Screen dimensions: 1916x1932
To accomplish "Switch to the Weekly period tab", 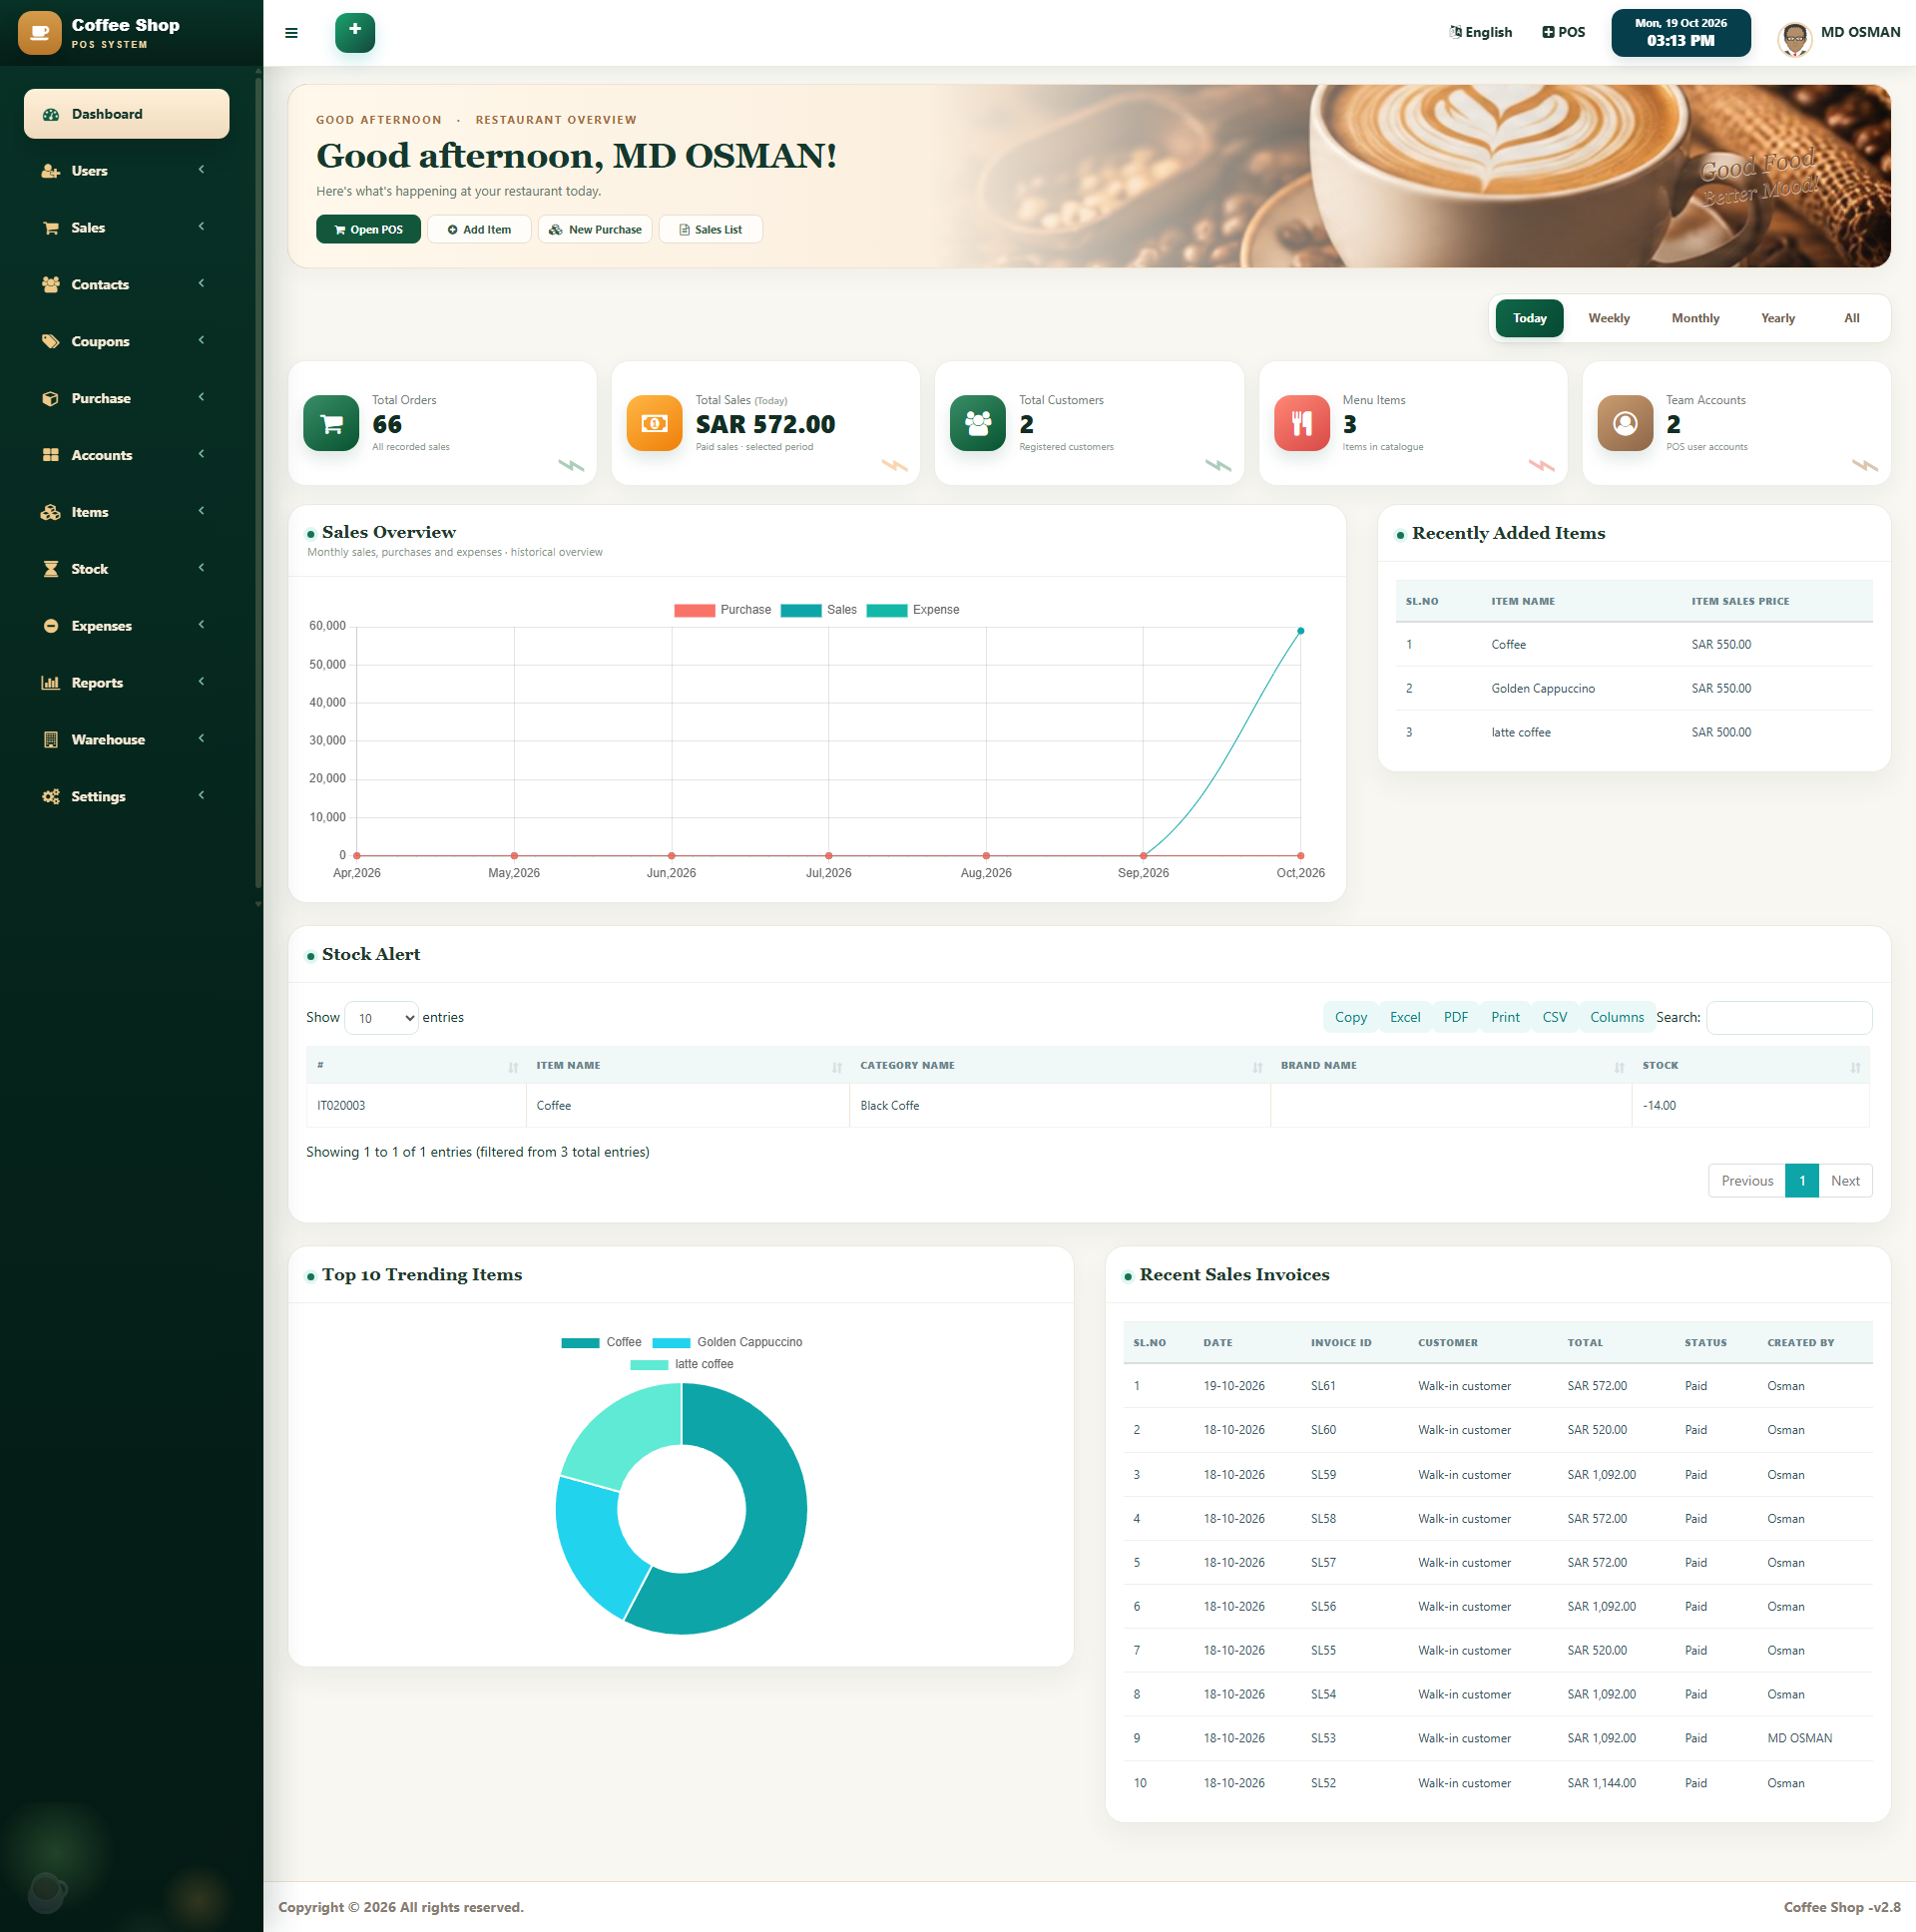I will (1609, 318).
